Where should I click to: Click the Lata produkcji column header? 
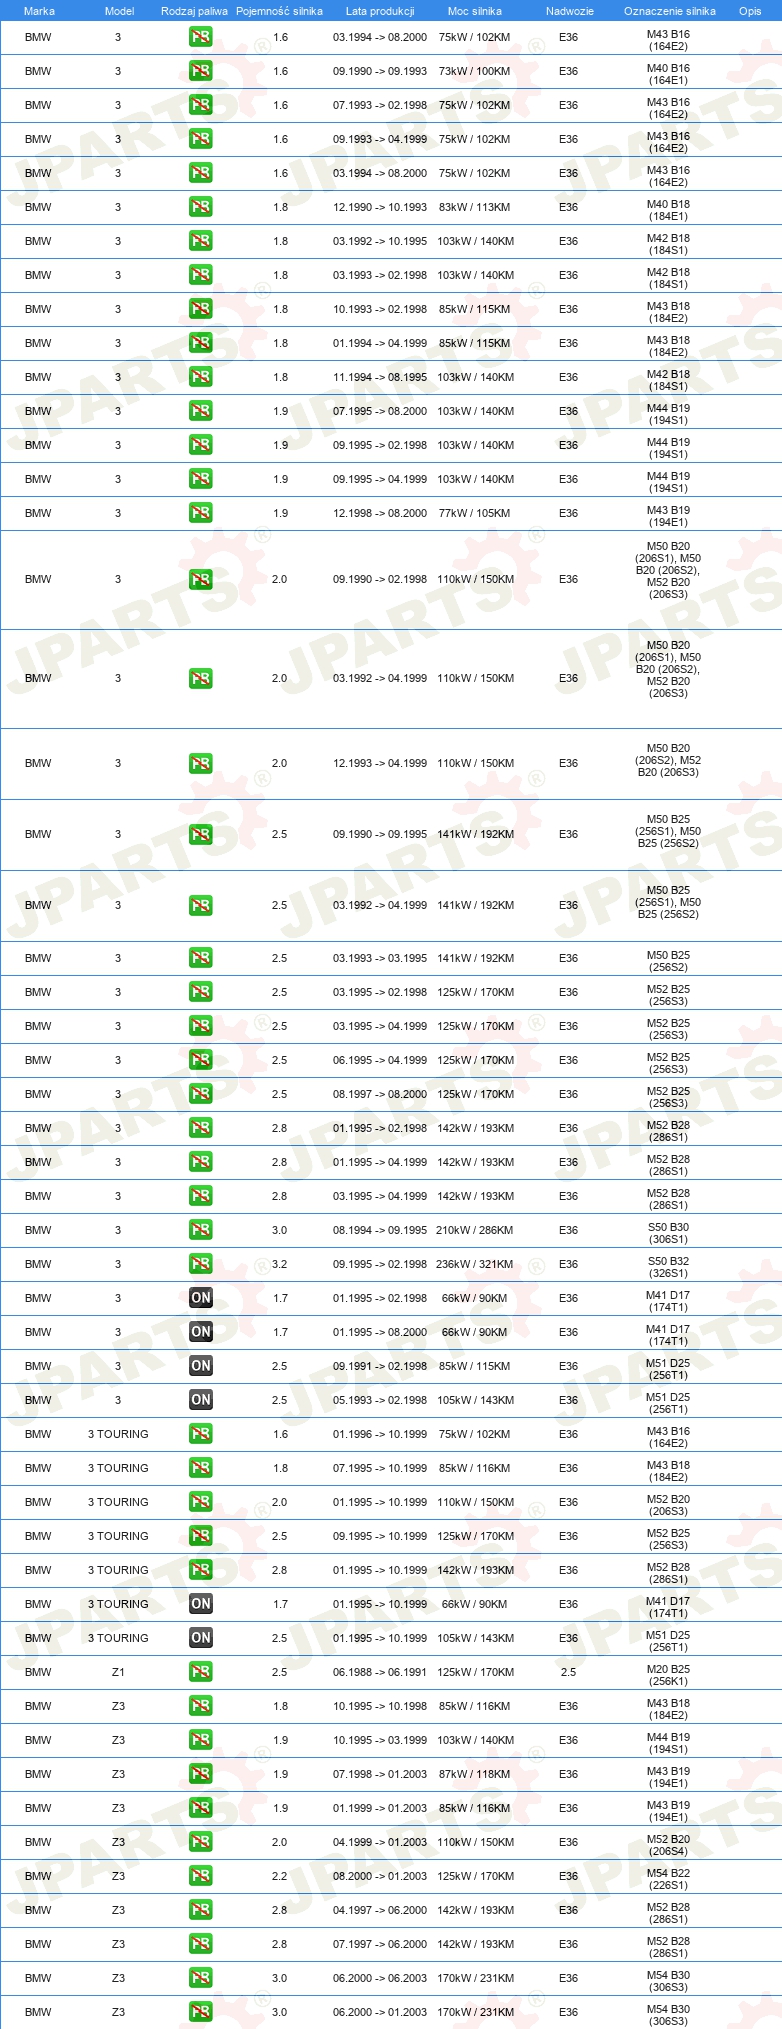click(380, 11)
